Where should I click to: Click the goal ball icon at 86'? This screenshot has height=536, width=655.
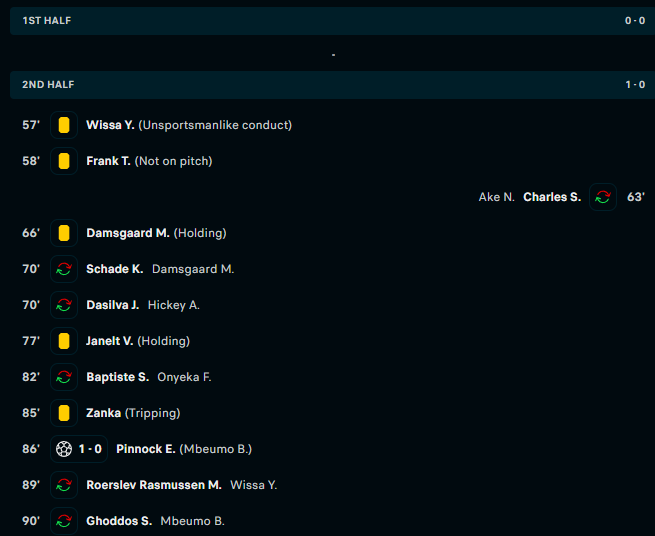pyautogui.click(x=64, y=449)
